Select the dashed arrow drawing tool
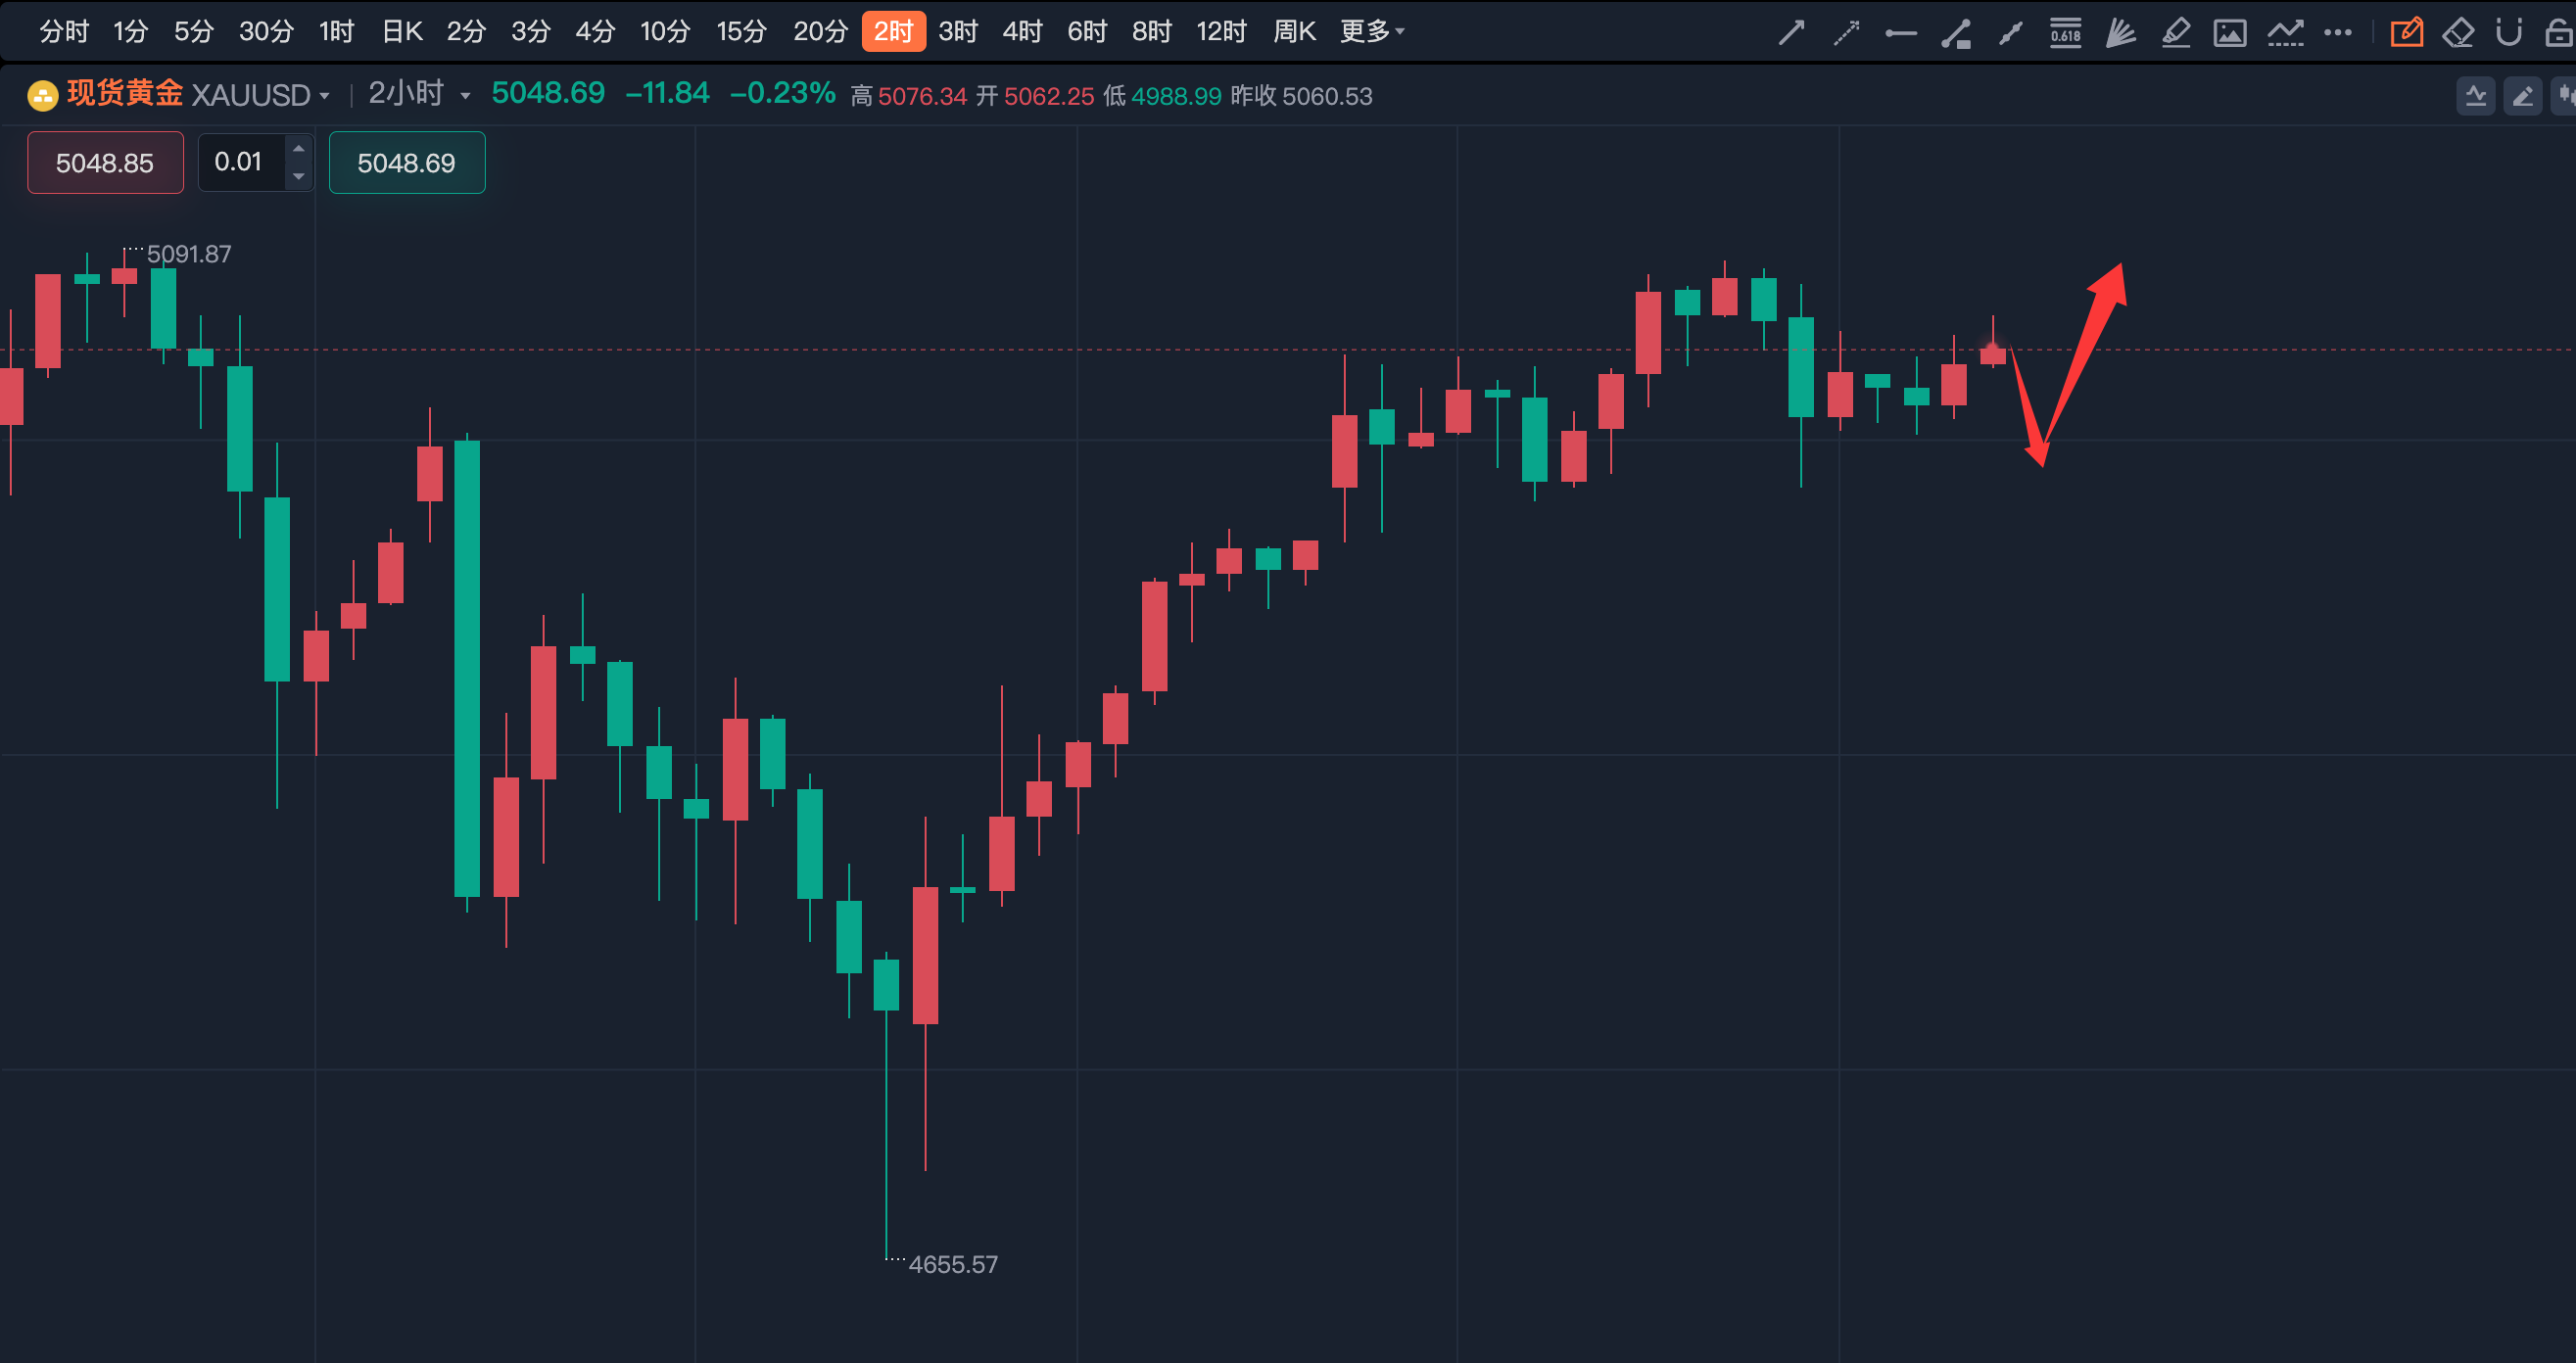The width and height of the screenshot is (2576, 1363). (1846, 33)
